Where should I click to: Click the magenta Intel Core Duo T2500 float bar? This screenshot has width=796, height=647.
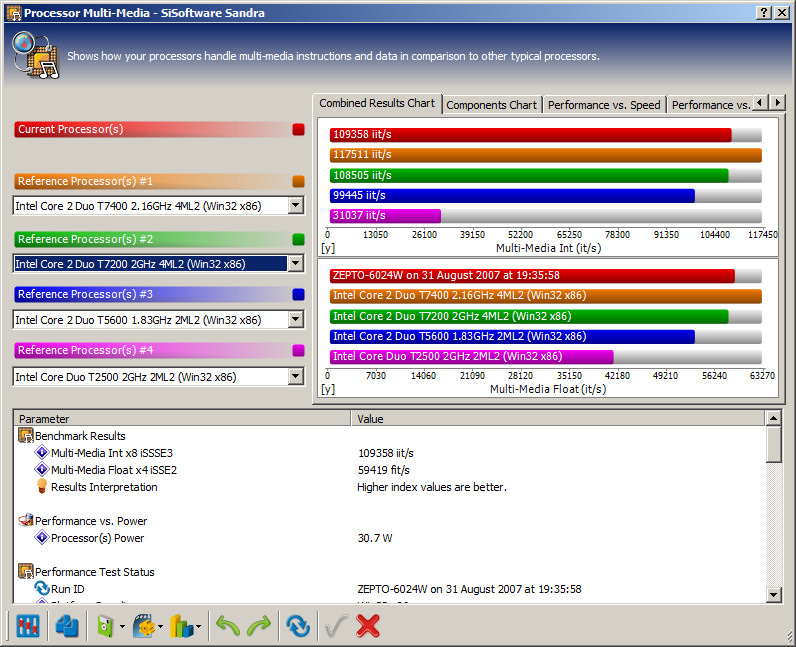(472, 357)
